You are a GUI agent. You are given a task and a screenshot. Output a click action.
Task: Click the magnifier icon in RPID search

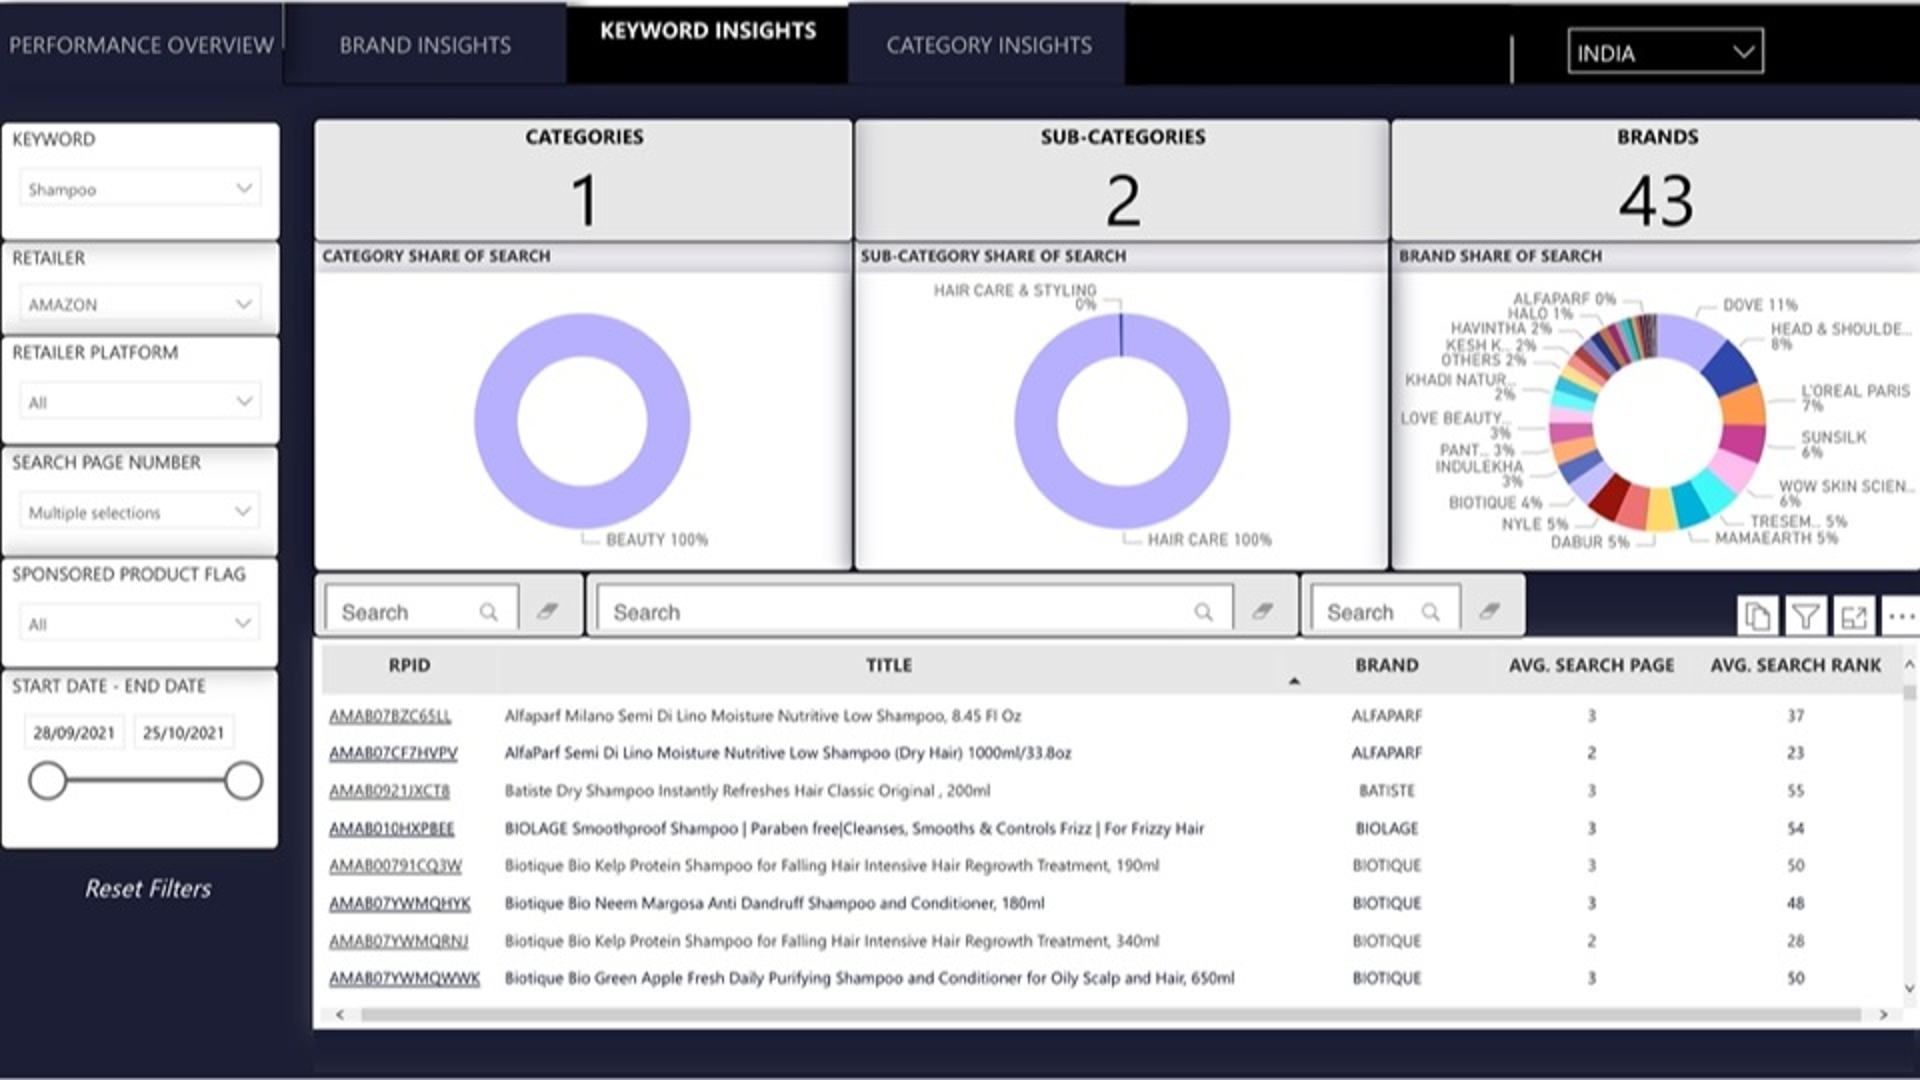[488, 612]
